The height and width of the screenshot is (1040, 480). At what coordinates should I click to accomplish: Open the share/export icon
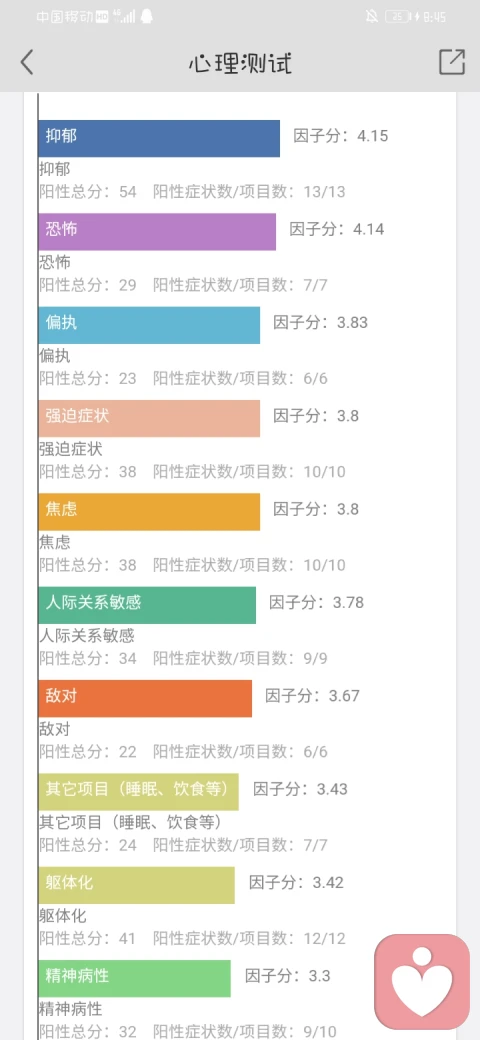[x=452, y=62]
